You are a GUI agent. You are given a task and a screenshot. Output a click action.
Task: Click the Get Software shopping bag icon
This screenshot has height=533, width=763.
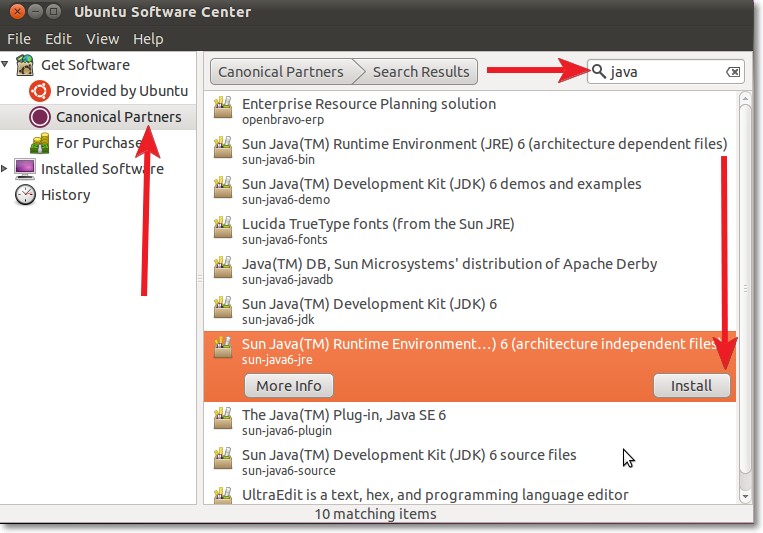click(x=24, y=65)
